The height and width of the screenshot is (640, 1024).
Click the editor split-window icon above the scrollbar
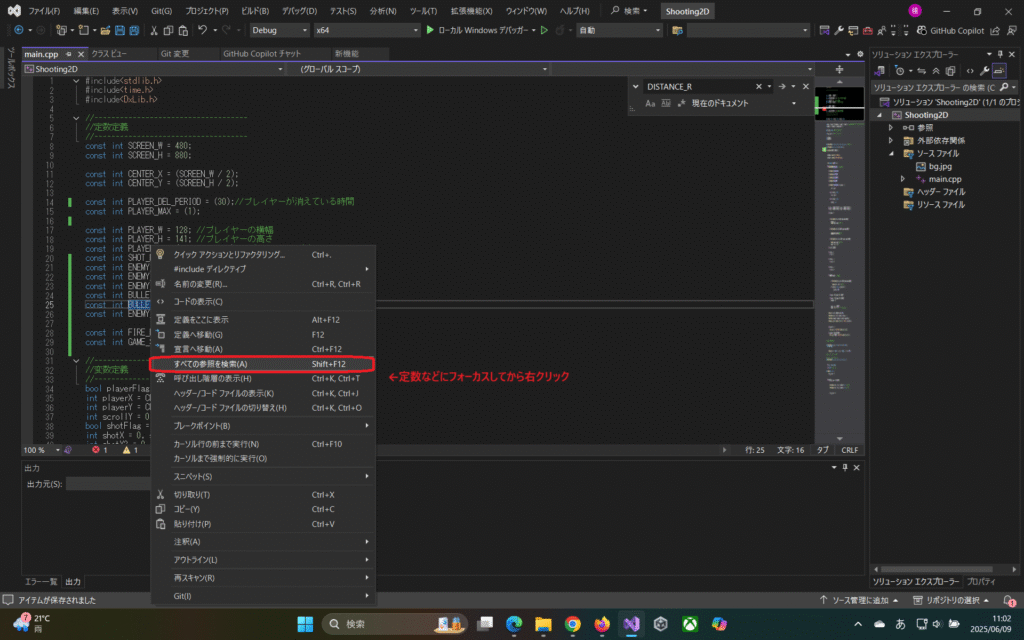pyautogui.click(x=839, y=69)
